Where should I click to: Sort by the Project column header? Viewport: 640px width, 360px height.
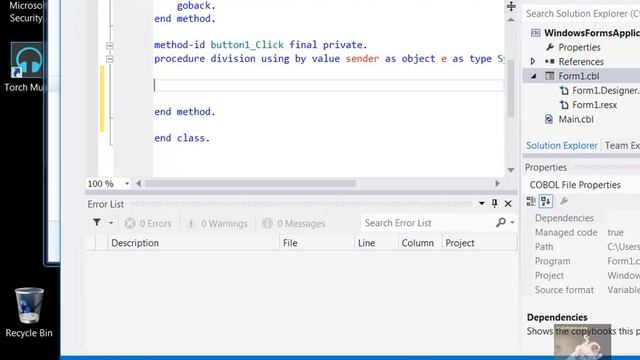(479, 243)
